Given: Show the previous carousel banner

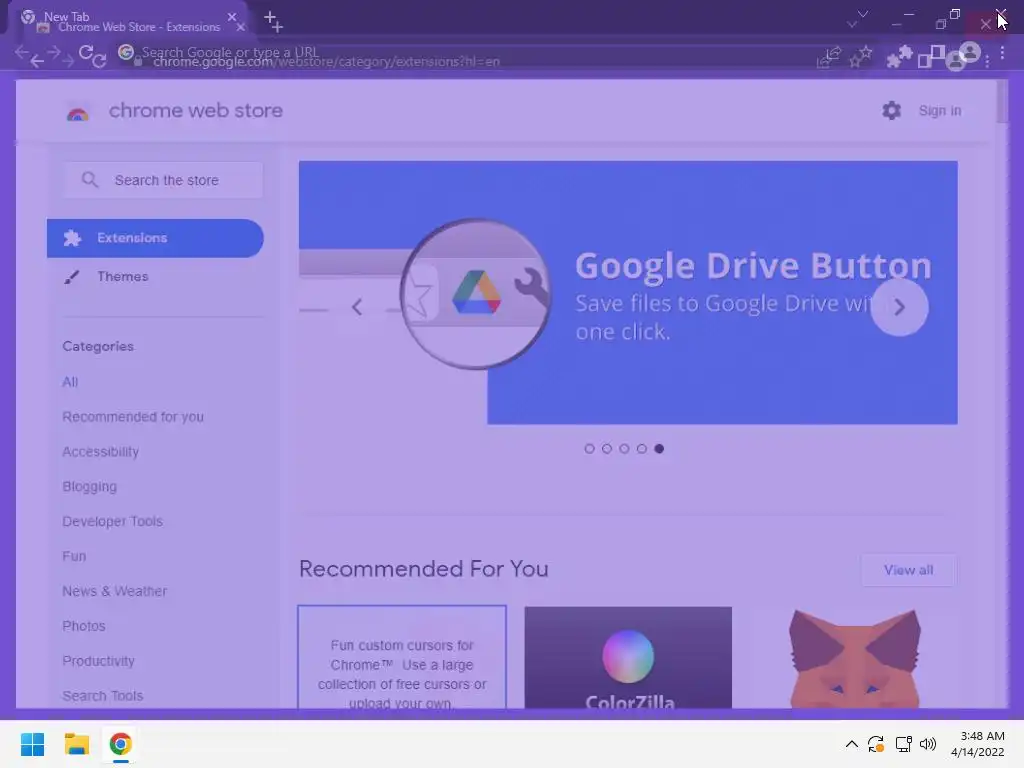Looking at the screenshot, I should [357, 307].
